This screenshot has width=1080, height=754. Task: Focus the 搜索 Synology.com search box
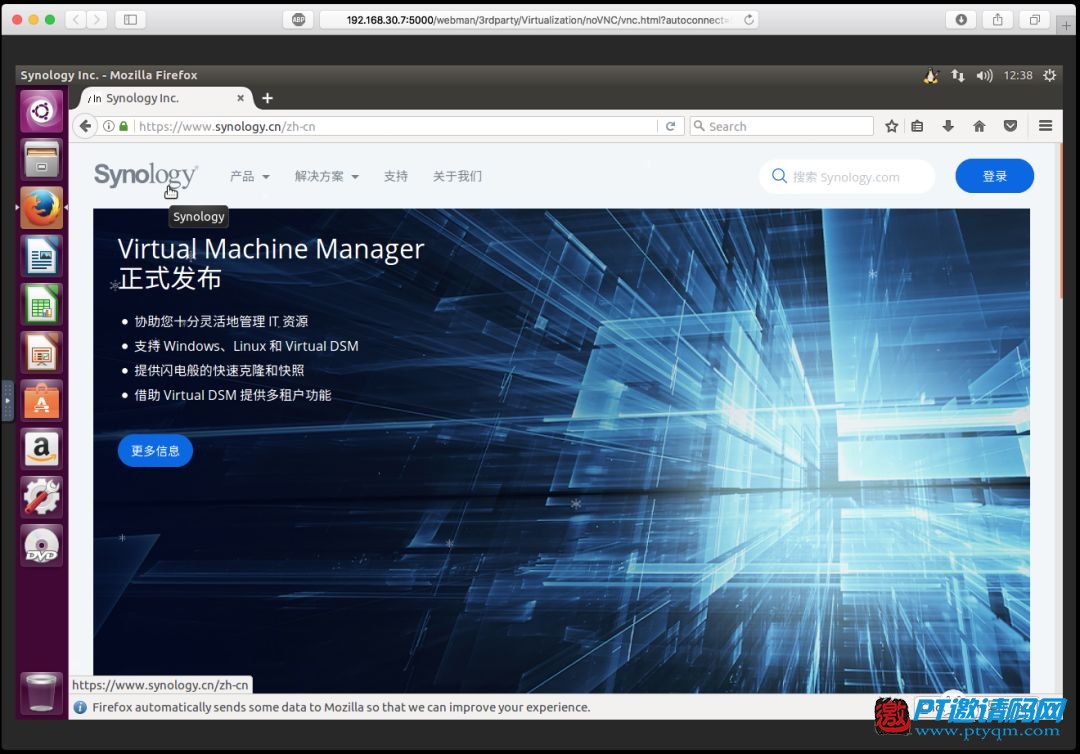pyautogui.click(x=847, y=177)
